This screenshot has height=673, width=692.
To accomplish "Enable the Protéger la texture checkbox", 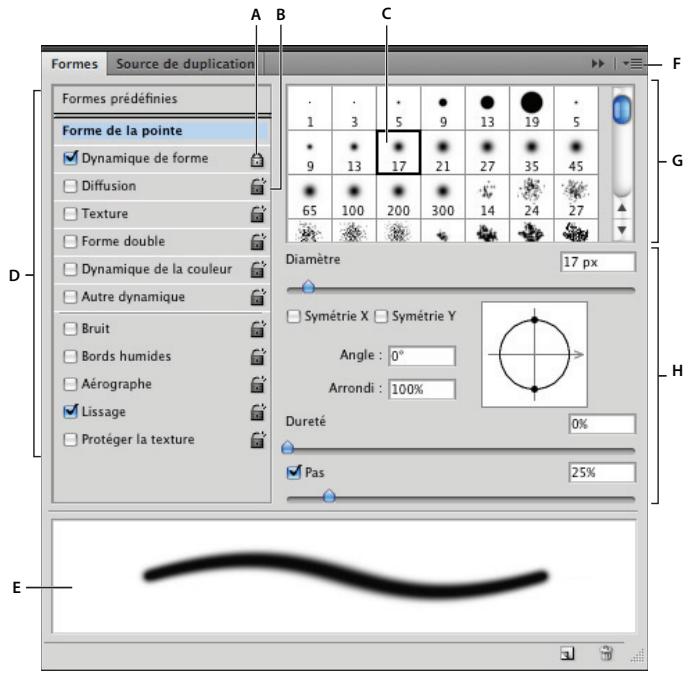I will 70,440.
